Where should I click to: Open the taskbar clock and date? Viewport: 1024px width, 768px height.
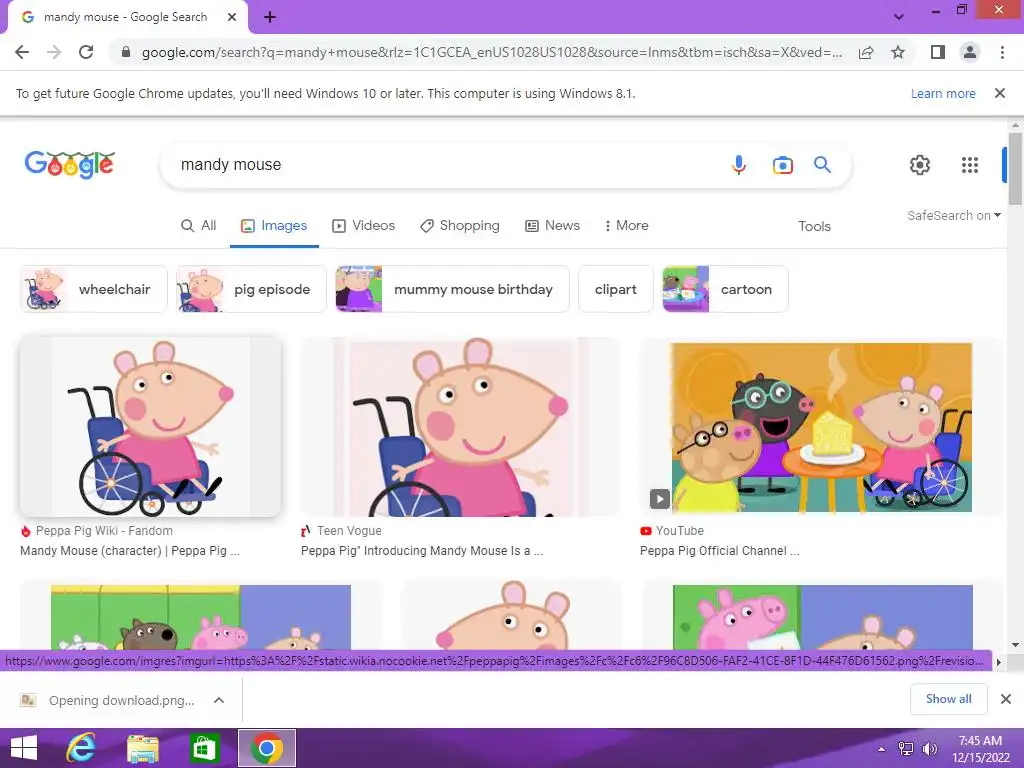tap(980, 749)
